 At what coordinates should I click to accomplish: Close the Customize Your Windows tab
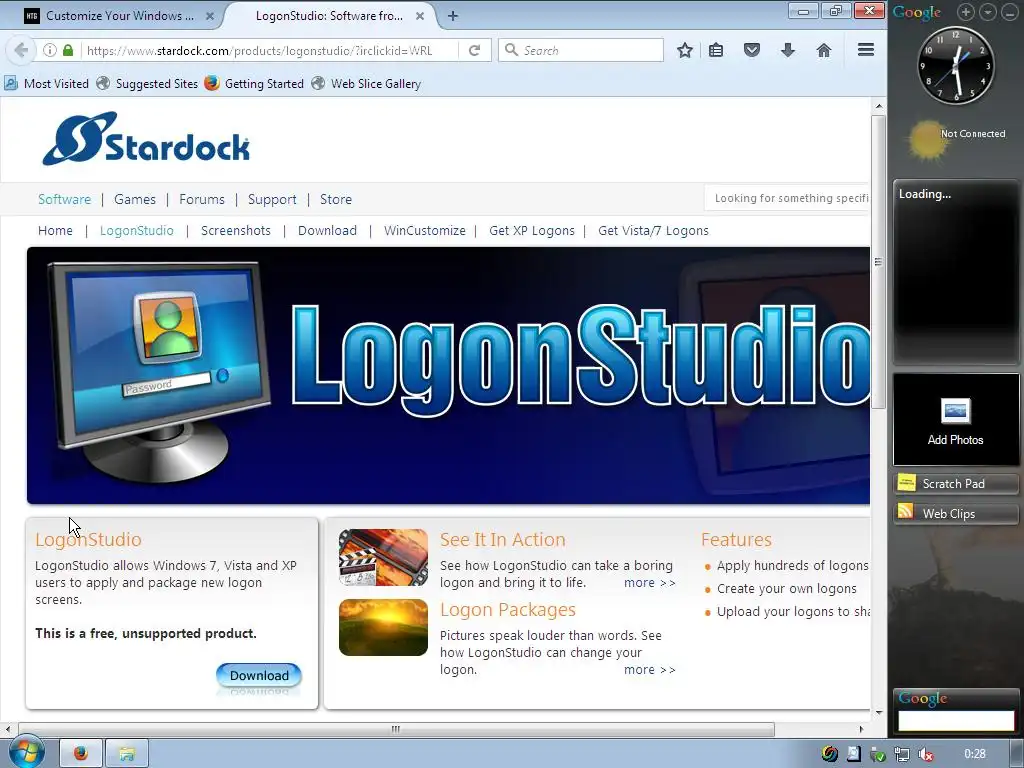tap(210, 16)
